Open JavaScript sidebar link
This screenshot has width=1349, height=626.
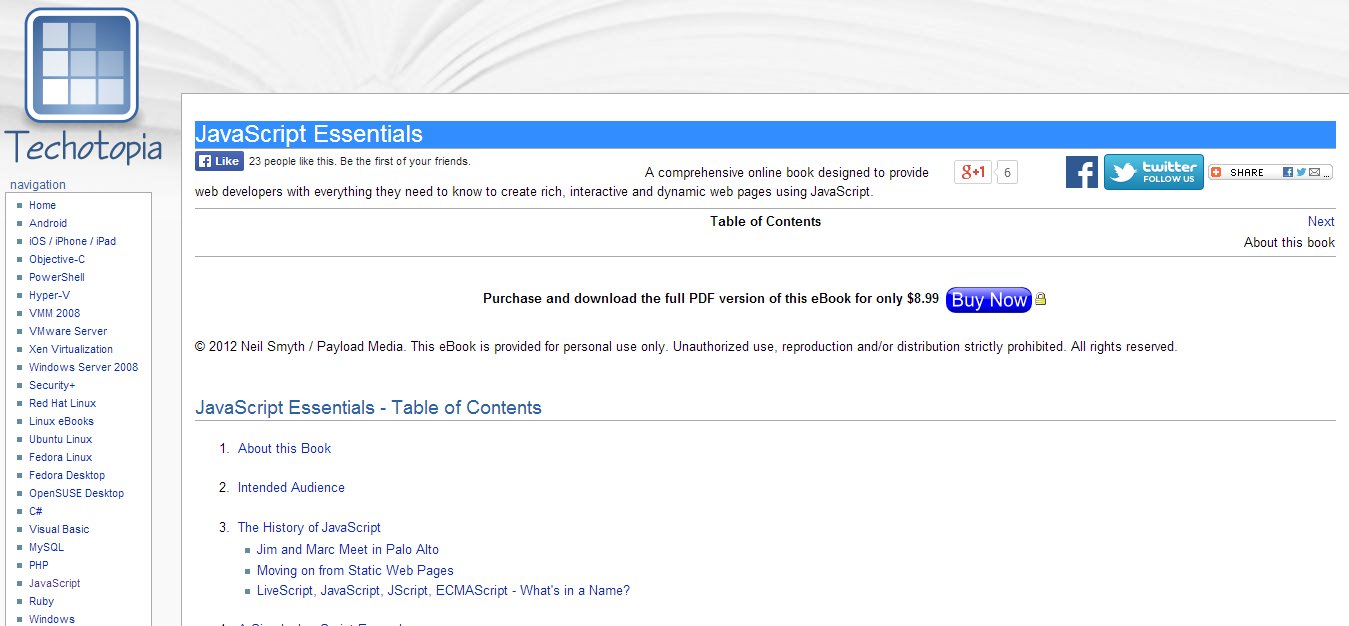(x=55, y=584)
